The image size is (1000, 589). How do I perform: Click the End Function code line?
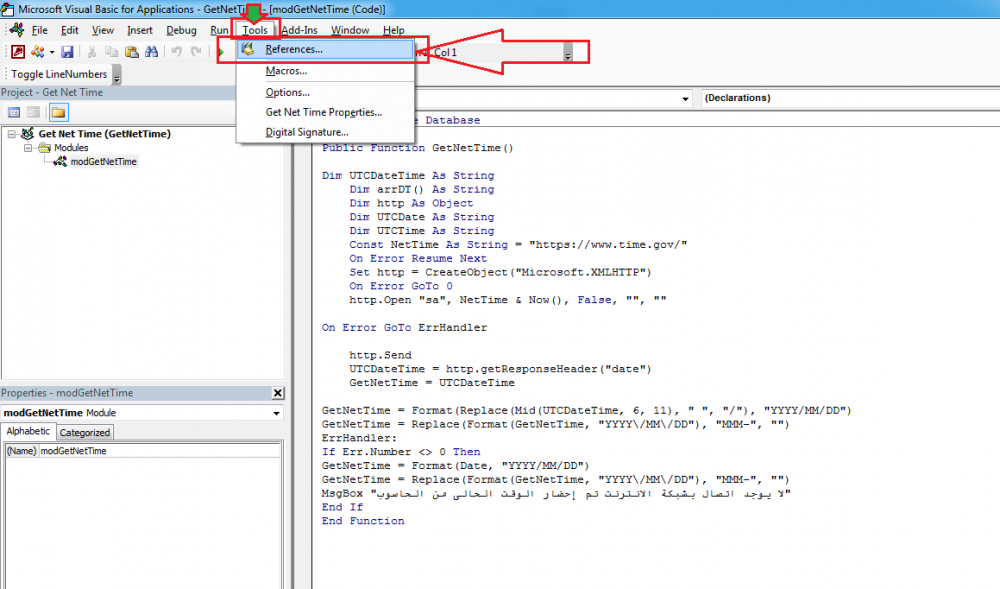363,521
